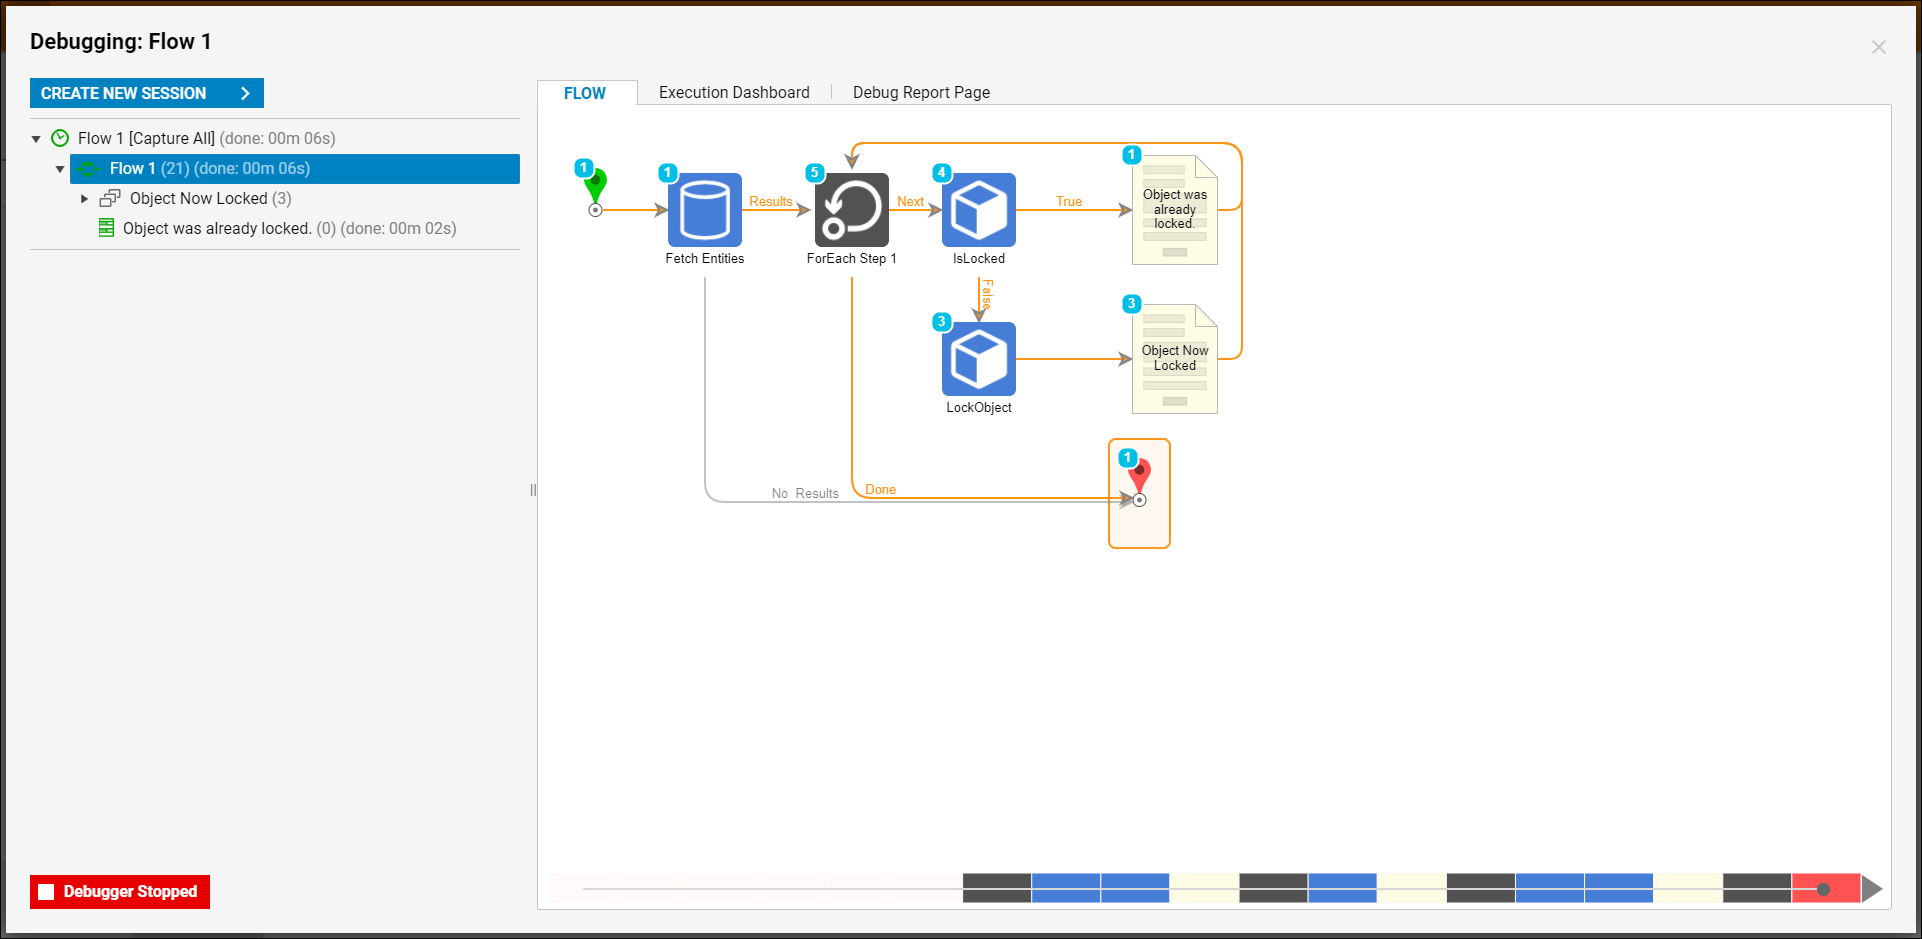Click the 'Results' path label
This screenshot has height=939, width=1922.
(x=771, y=201)
